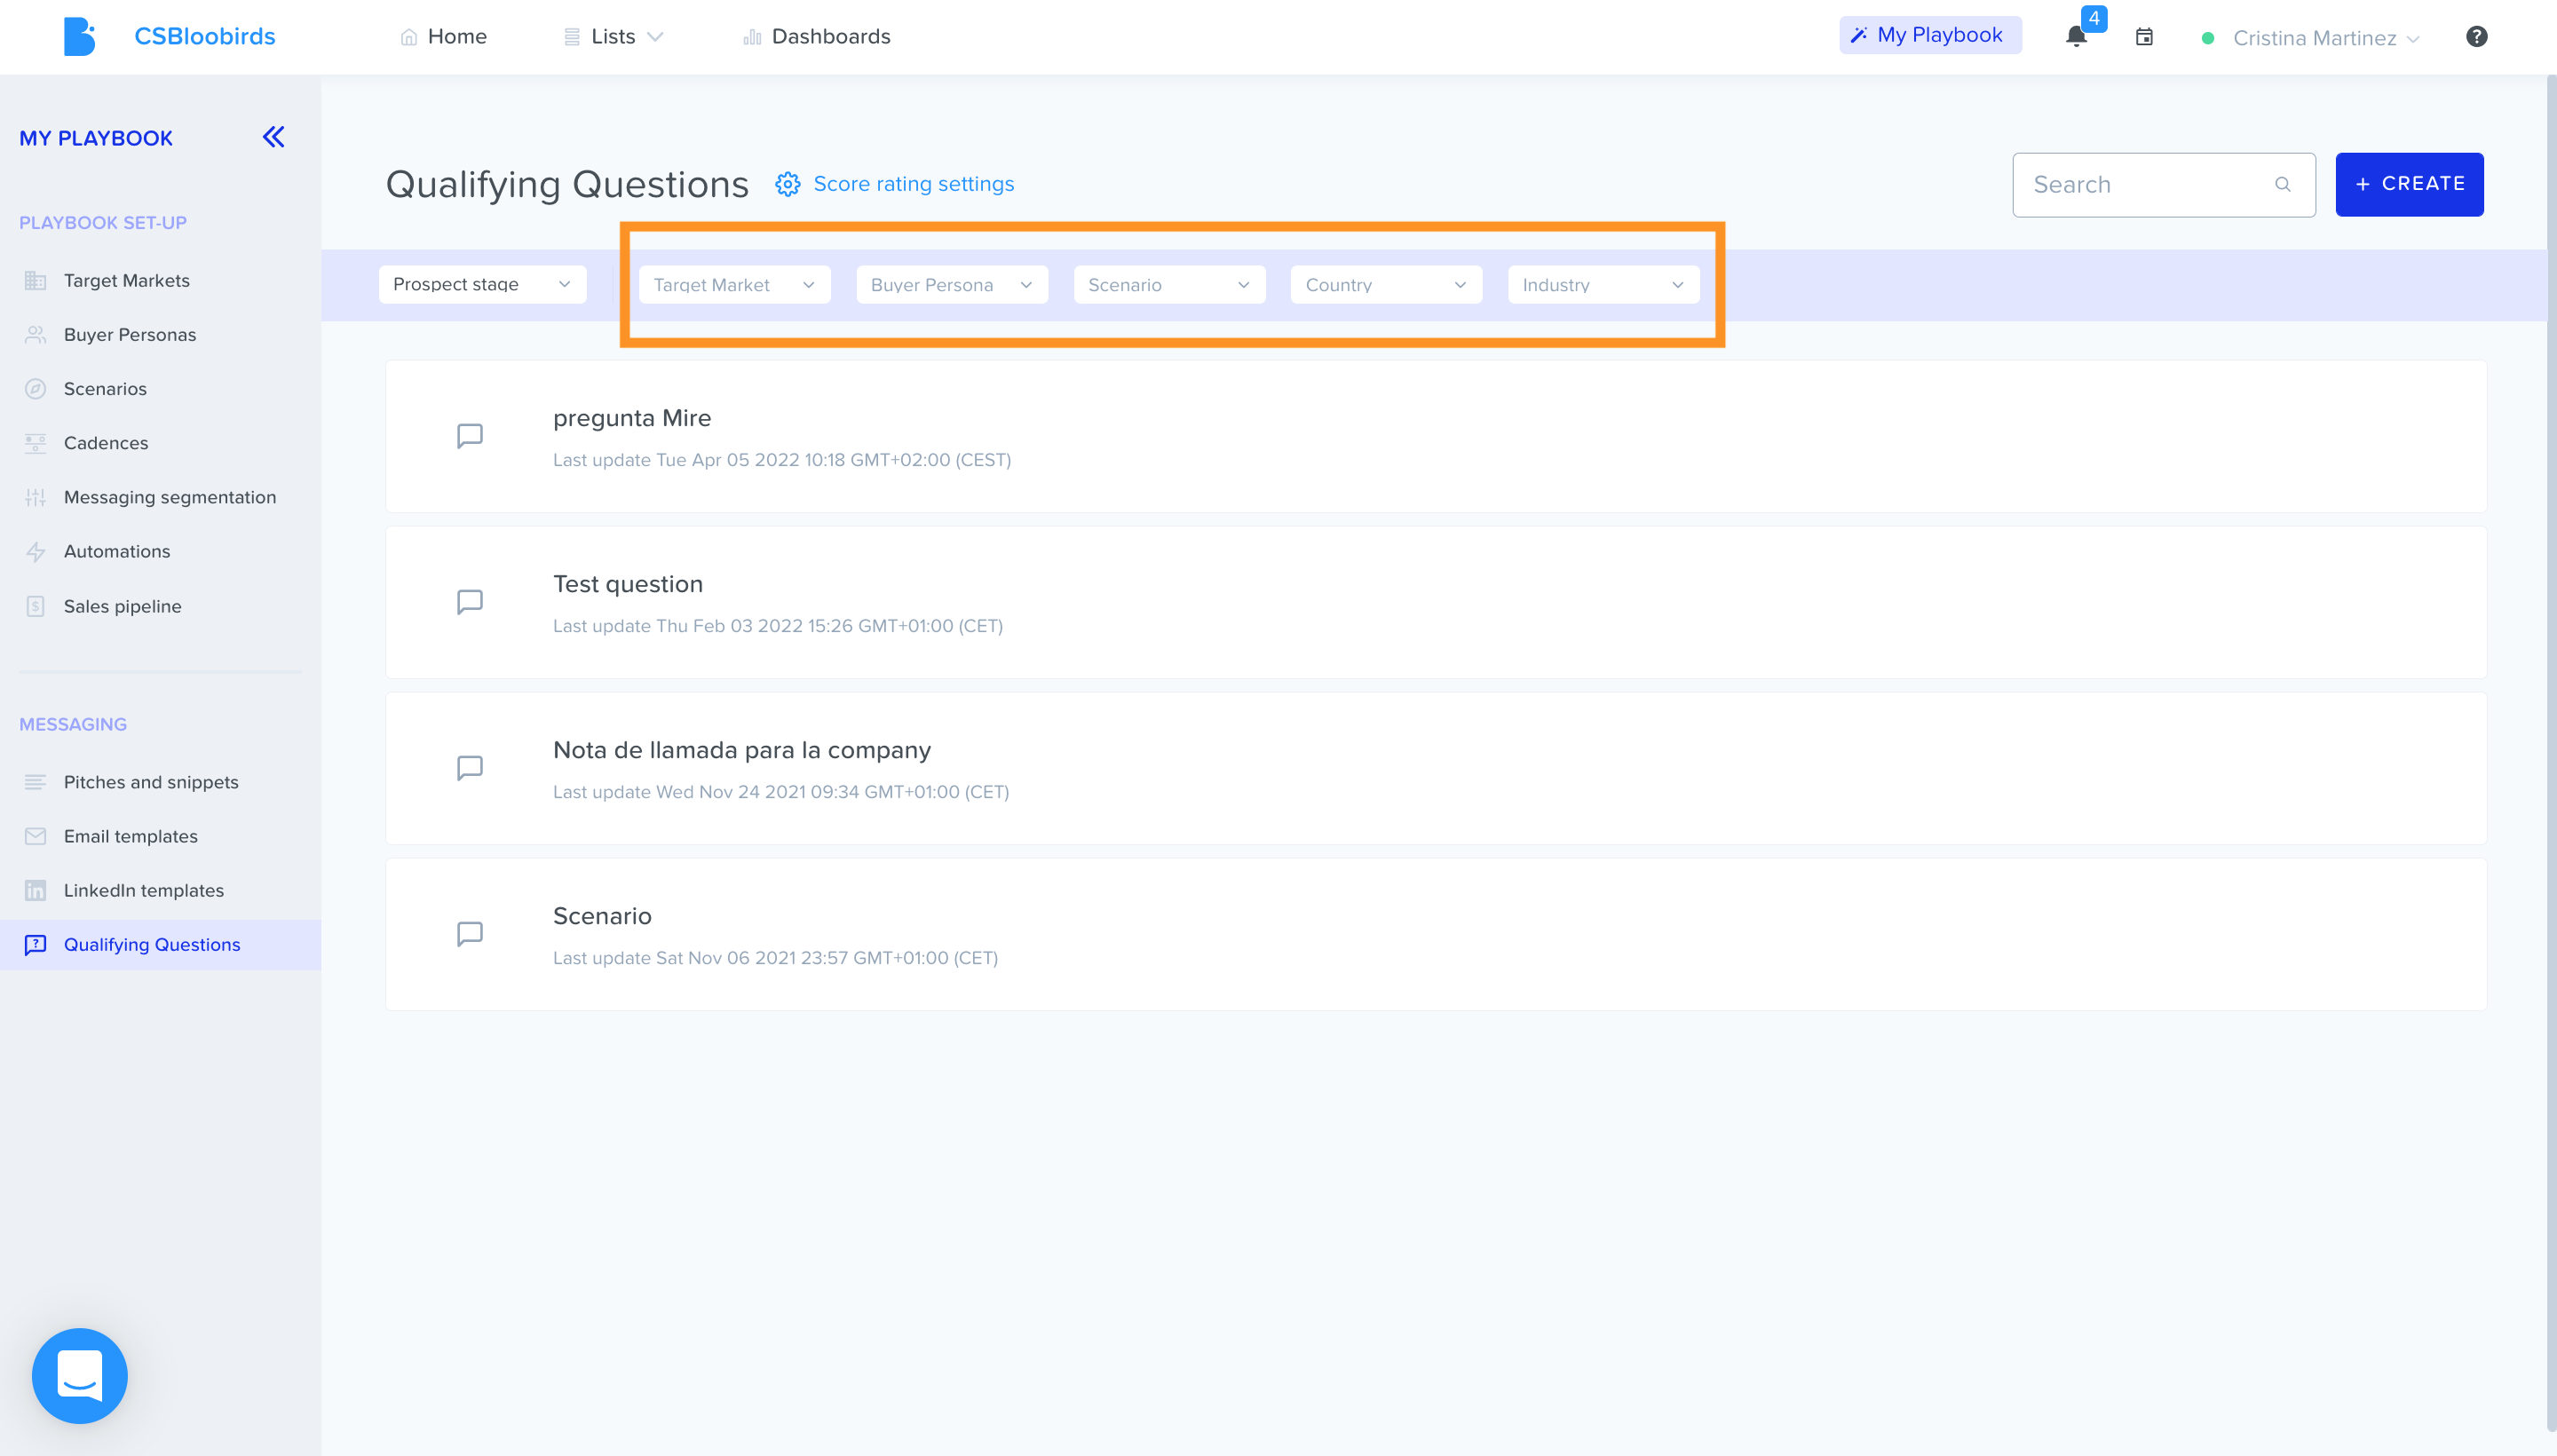Click the comment icon for Scenario question
Viewport: 2557px width, 1456px height.
[x=470, y=934]
